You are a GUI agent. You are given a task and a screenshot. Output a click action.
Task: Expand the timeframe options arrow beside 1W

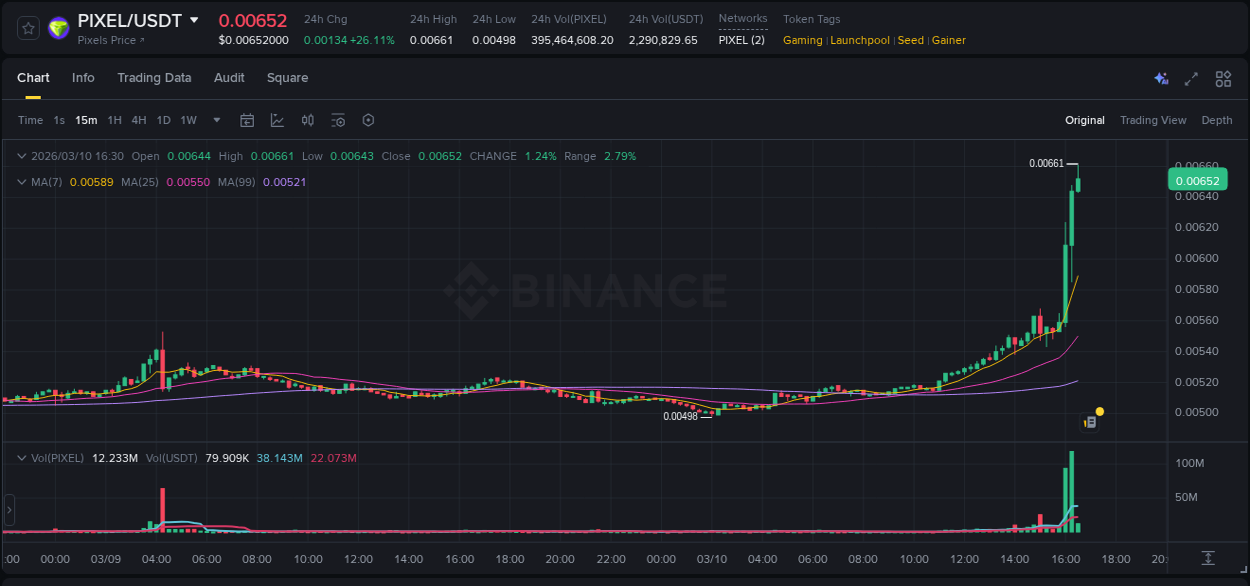(216, 119)
